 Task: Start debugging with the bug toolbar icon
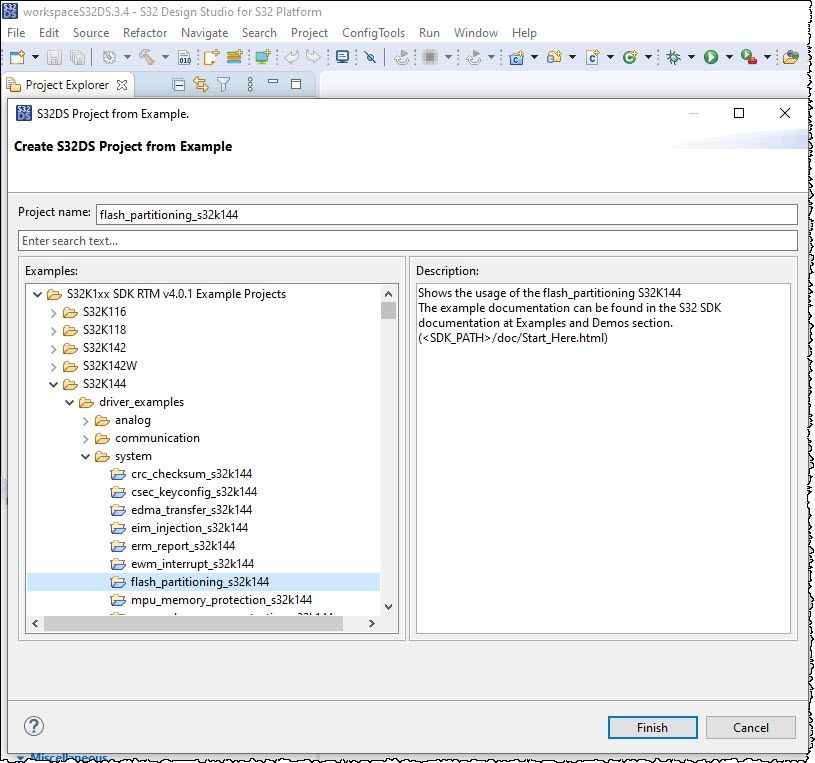673,57
